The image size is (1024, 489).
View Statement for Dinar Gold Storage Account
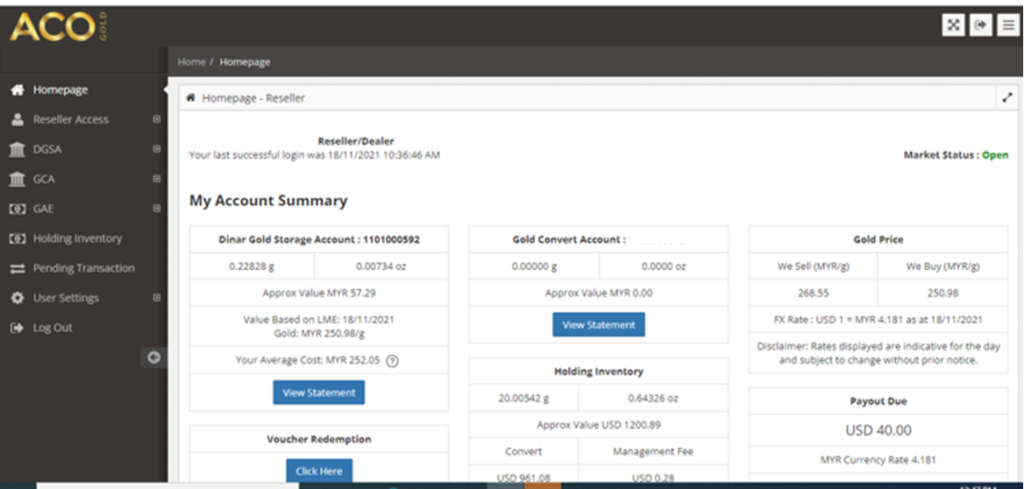pos(319,393)
